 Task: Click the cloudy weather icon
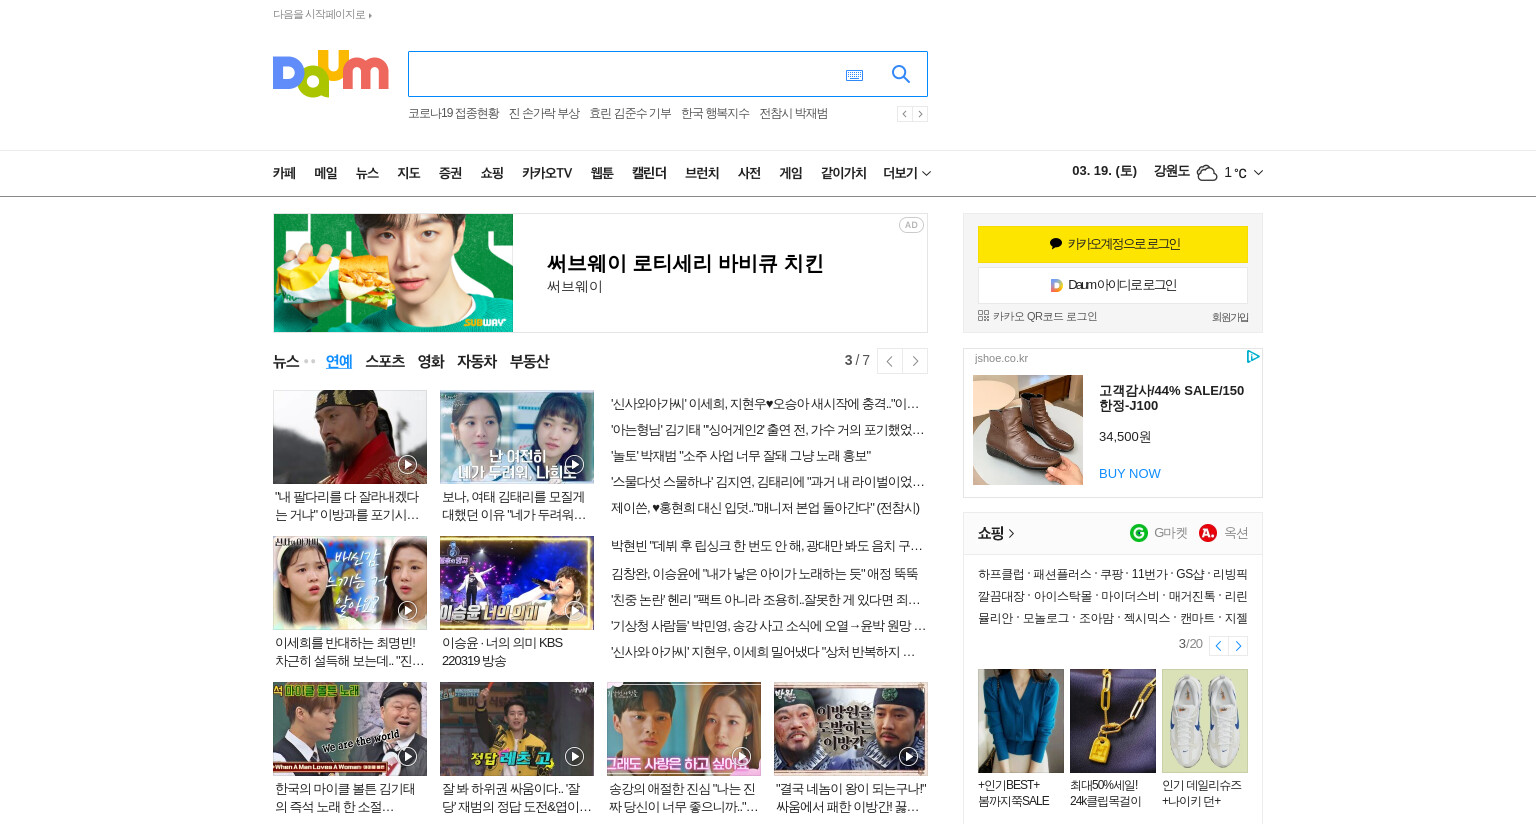[x=1207, y=173]
